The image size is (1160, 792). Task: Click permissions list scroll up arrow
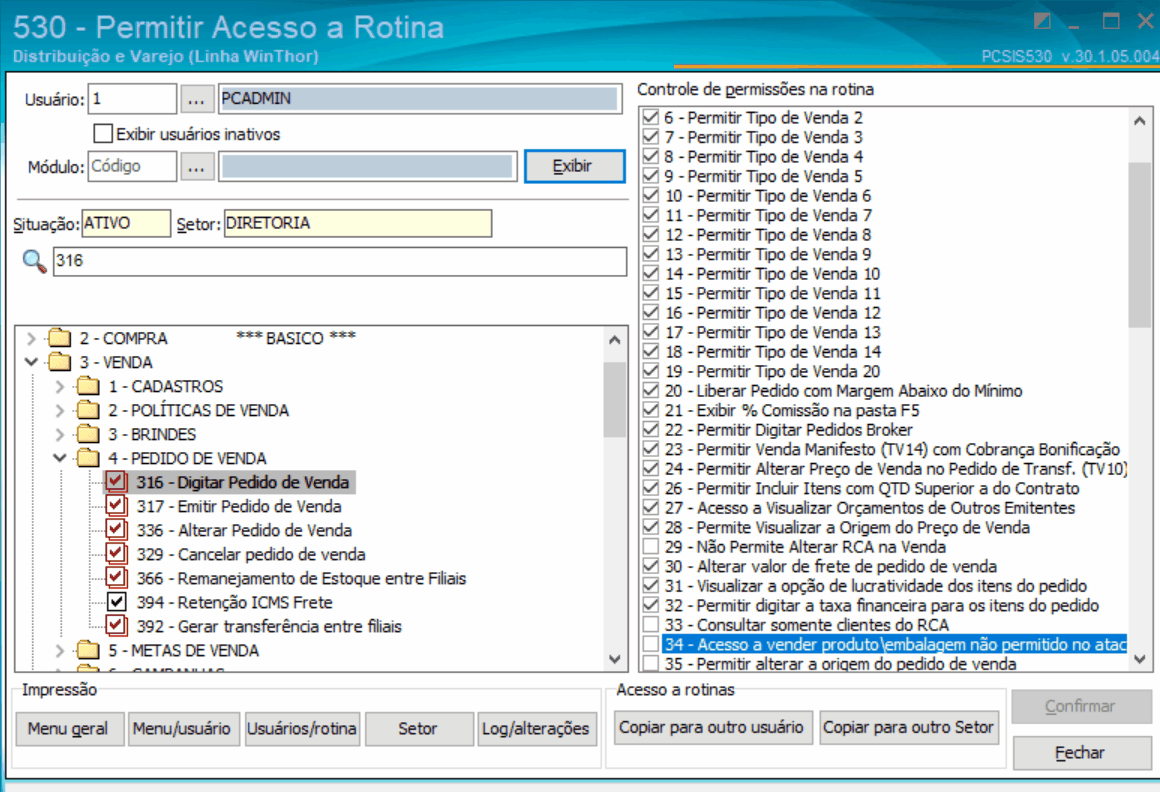click(x=1140, y=121)
